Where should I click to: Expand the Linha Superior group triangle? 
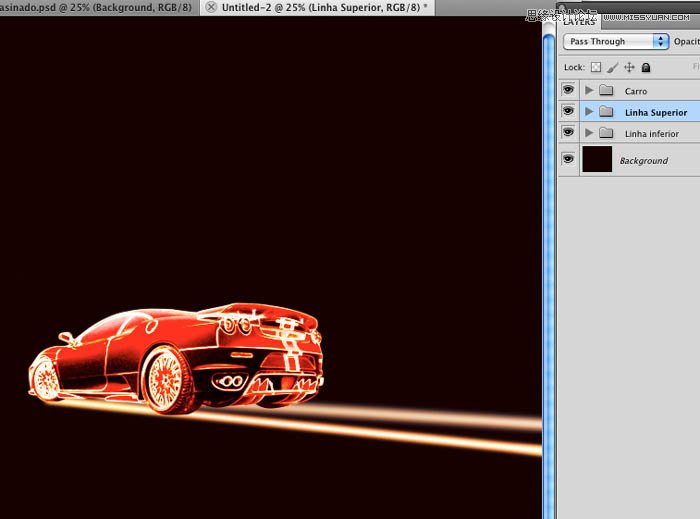589,112
